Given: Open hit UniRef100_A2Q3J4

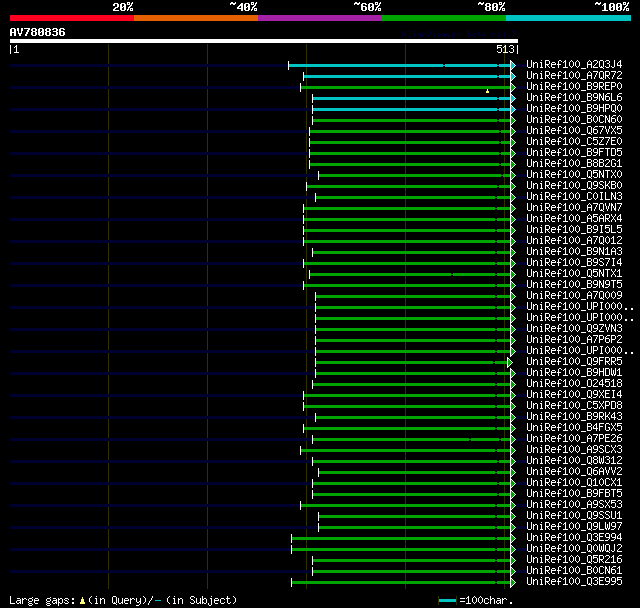Looking at the screenshot, I should click(574, 64).
